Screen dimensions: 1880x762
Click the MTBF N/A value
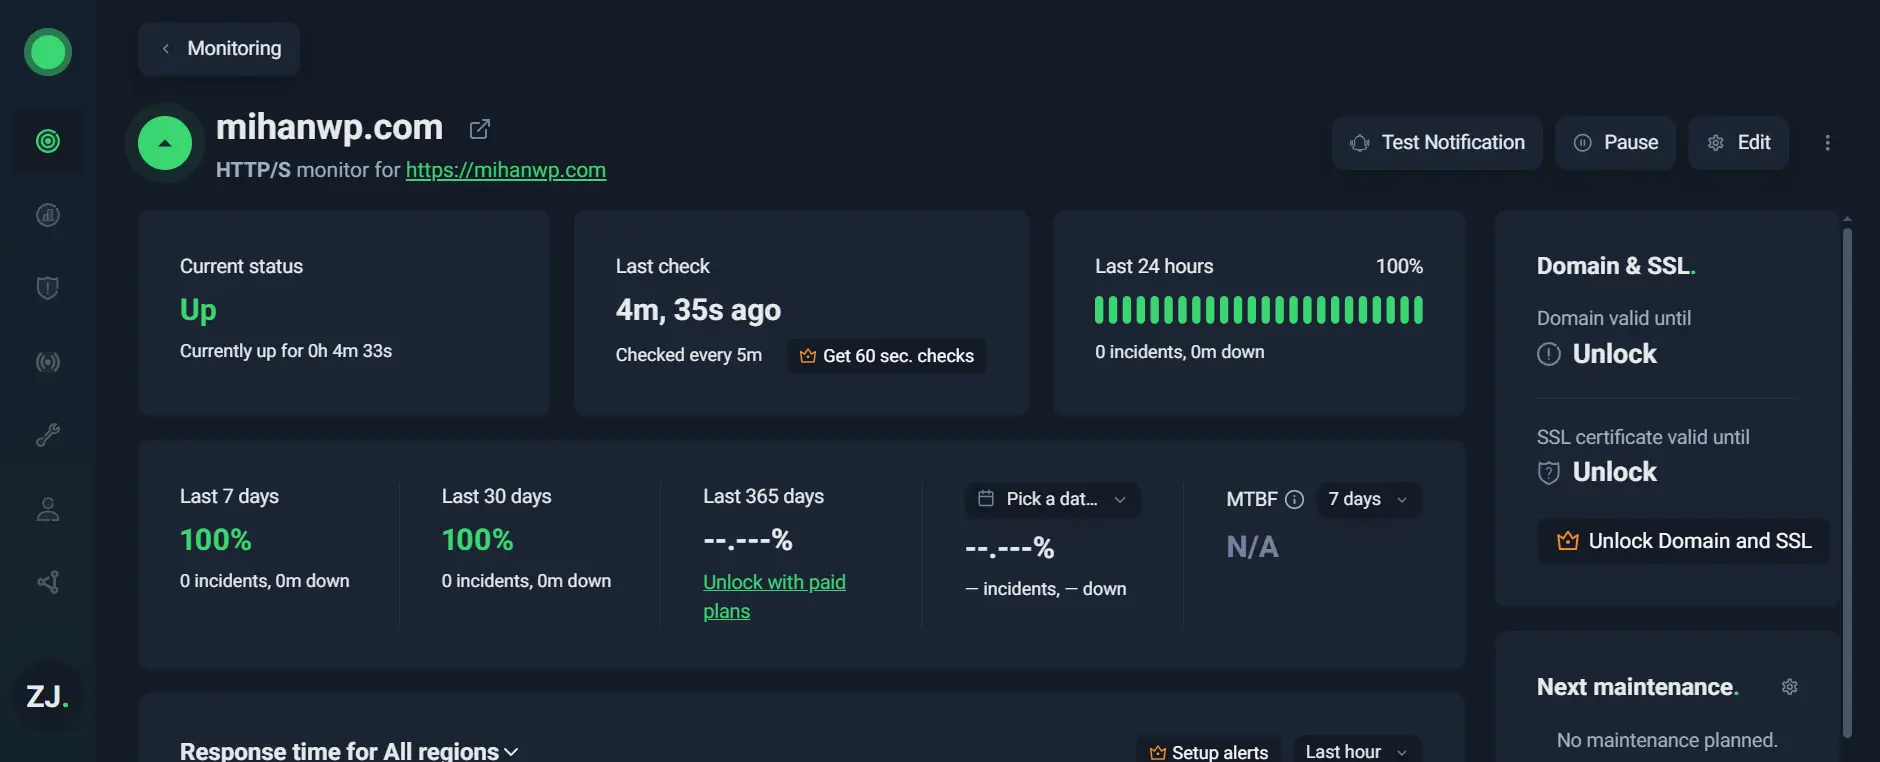click(1252, 547)
